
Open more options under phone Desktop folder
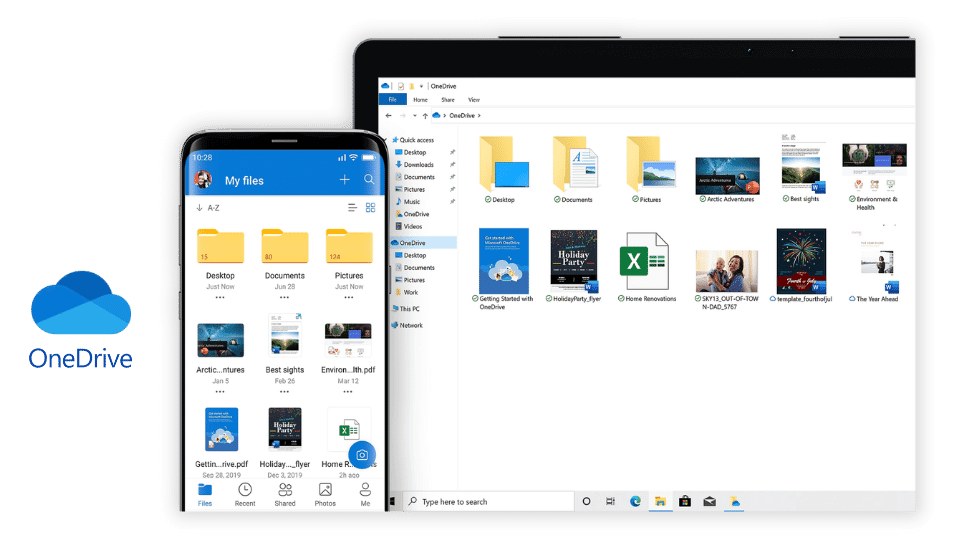[220, 298]
